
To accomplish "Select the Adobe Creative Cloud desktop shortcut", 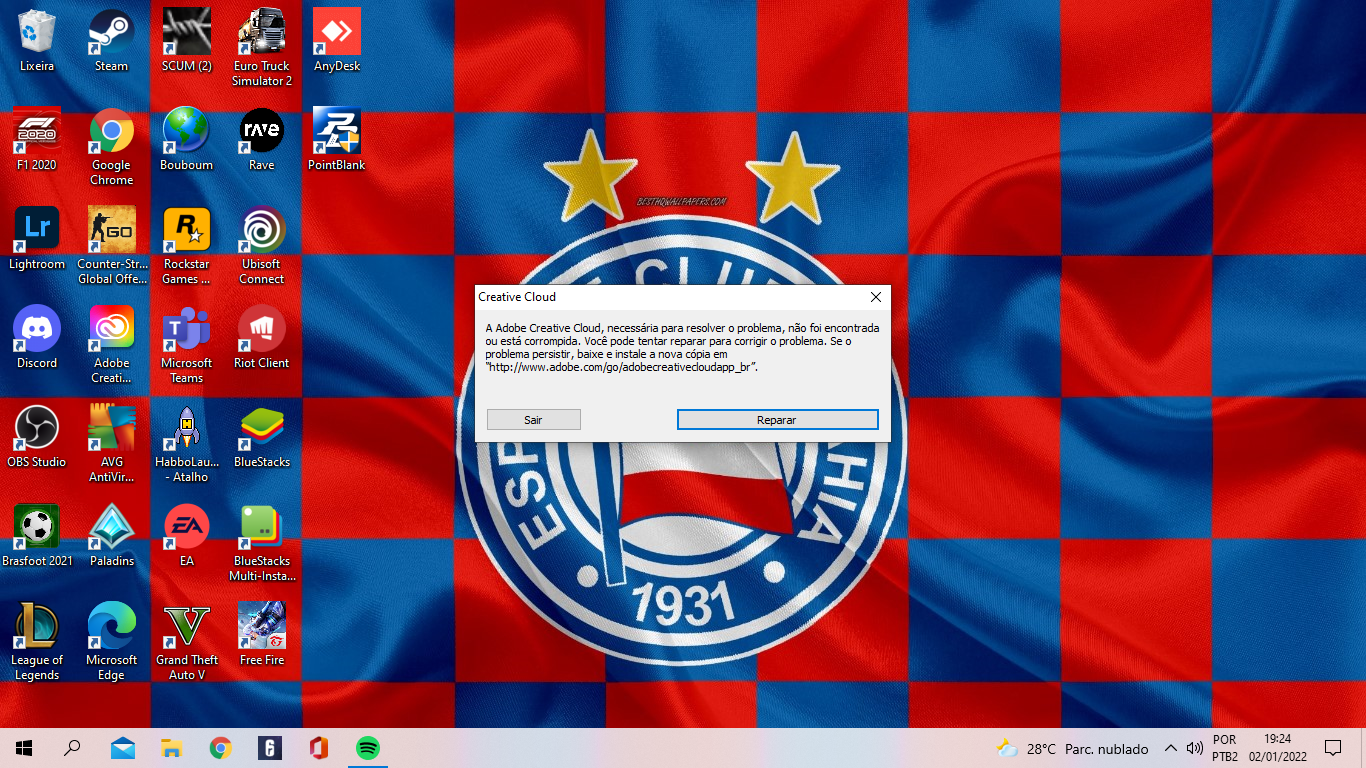I will pyautogui.click(x=111, y=345).
